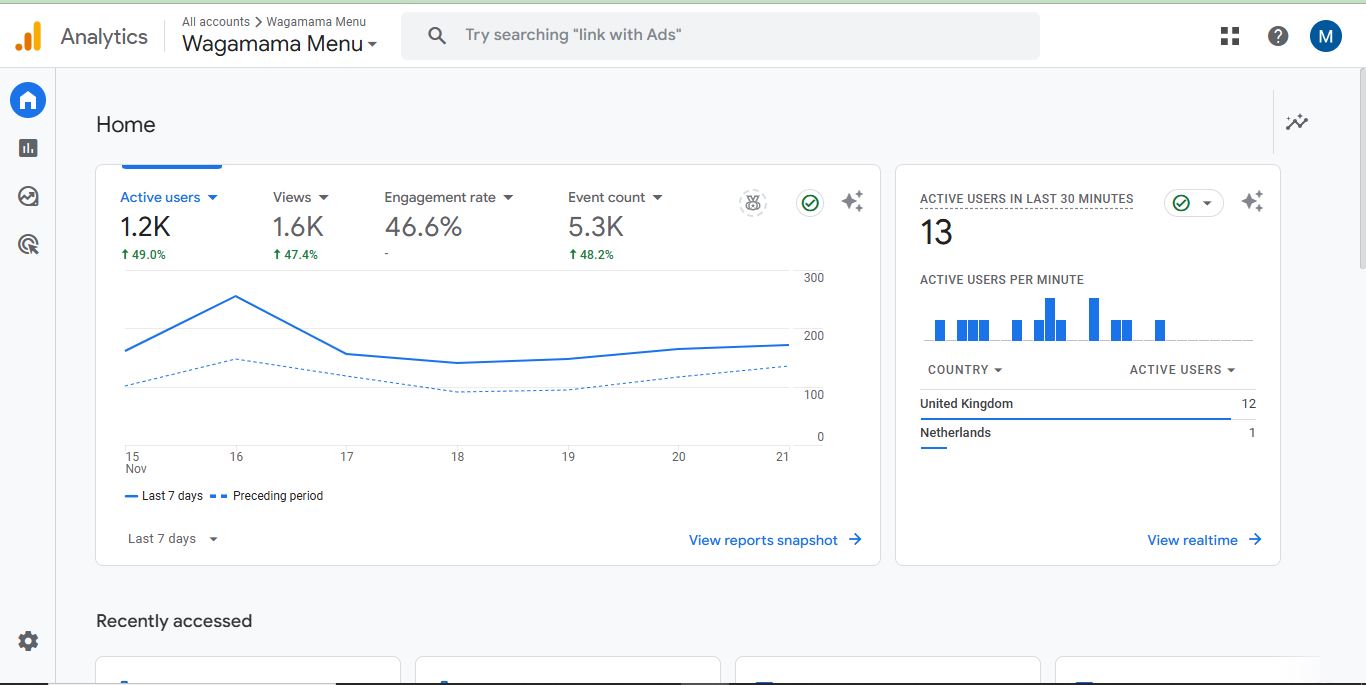This screenshot has width=1366, height=685.
Task: Click the All accounts breadcrumb
Action: click(215, 21)
